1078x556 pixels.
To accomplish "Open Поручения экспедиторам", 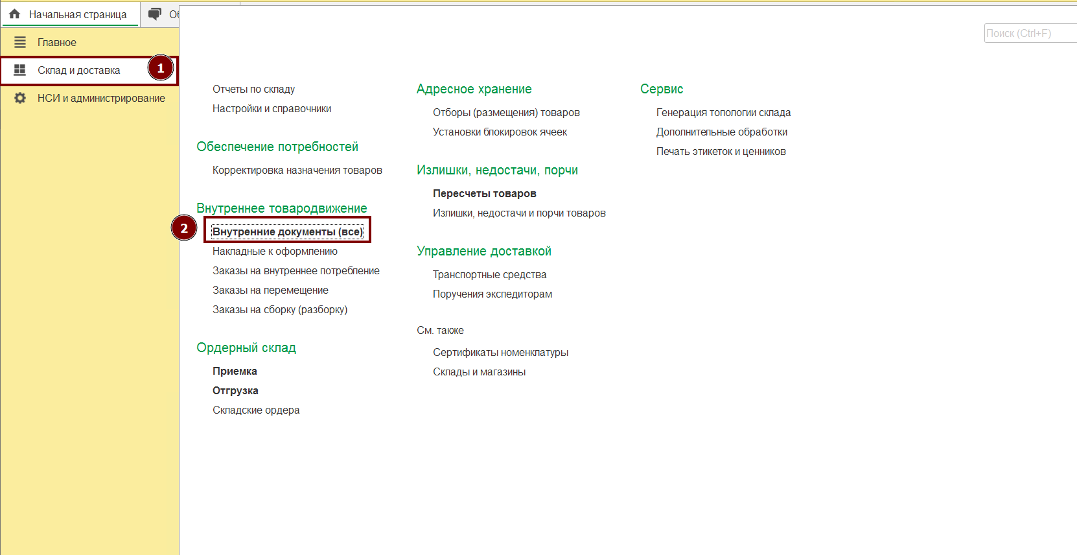I will coord(492,294).
